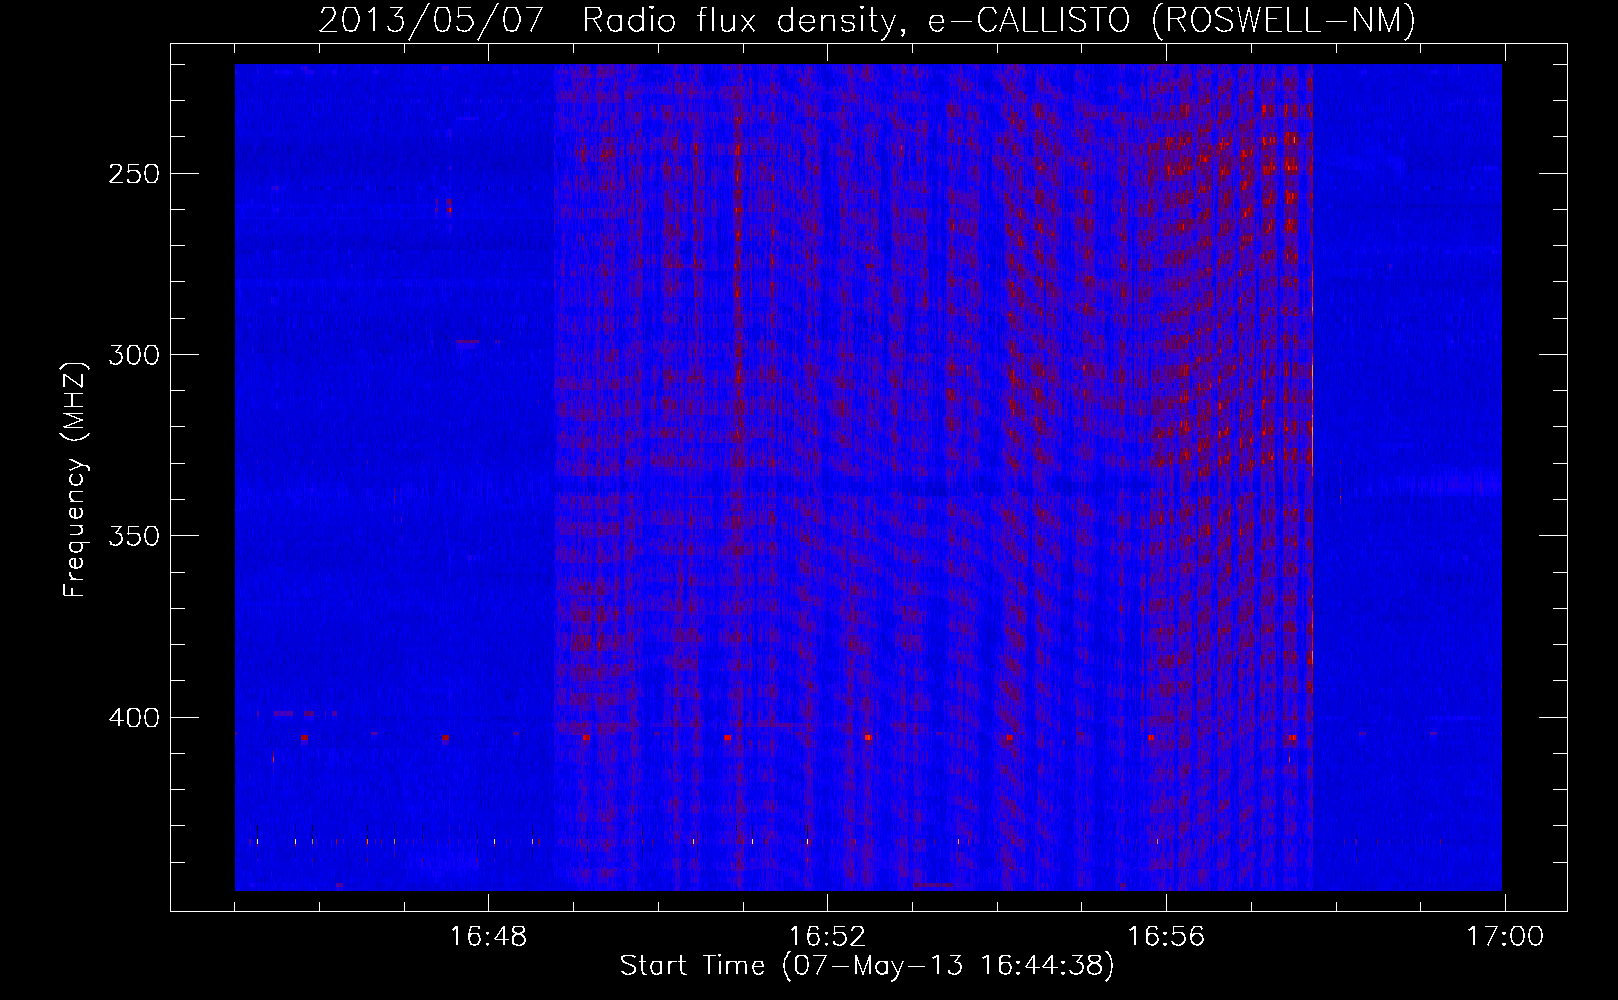Screen dimensions: 1618x1000
Task: Click the 16:56 time axis label
Action: (1166, 937)
